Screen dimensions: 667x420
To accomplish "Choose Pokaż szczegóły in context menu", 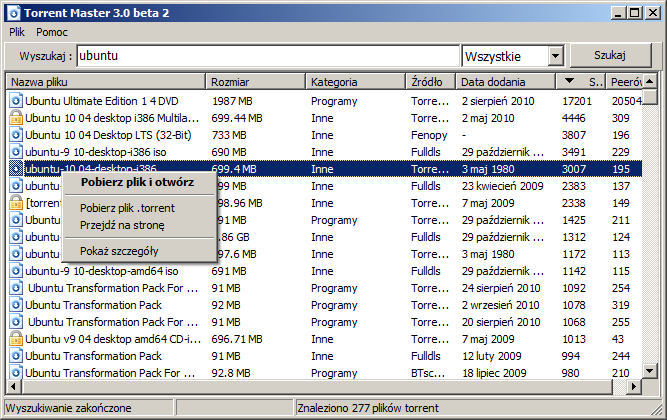I will tap(120, 251).
